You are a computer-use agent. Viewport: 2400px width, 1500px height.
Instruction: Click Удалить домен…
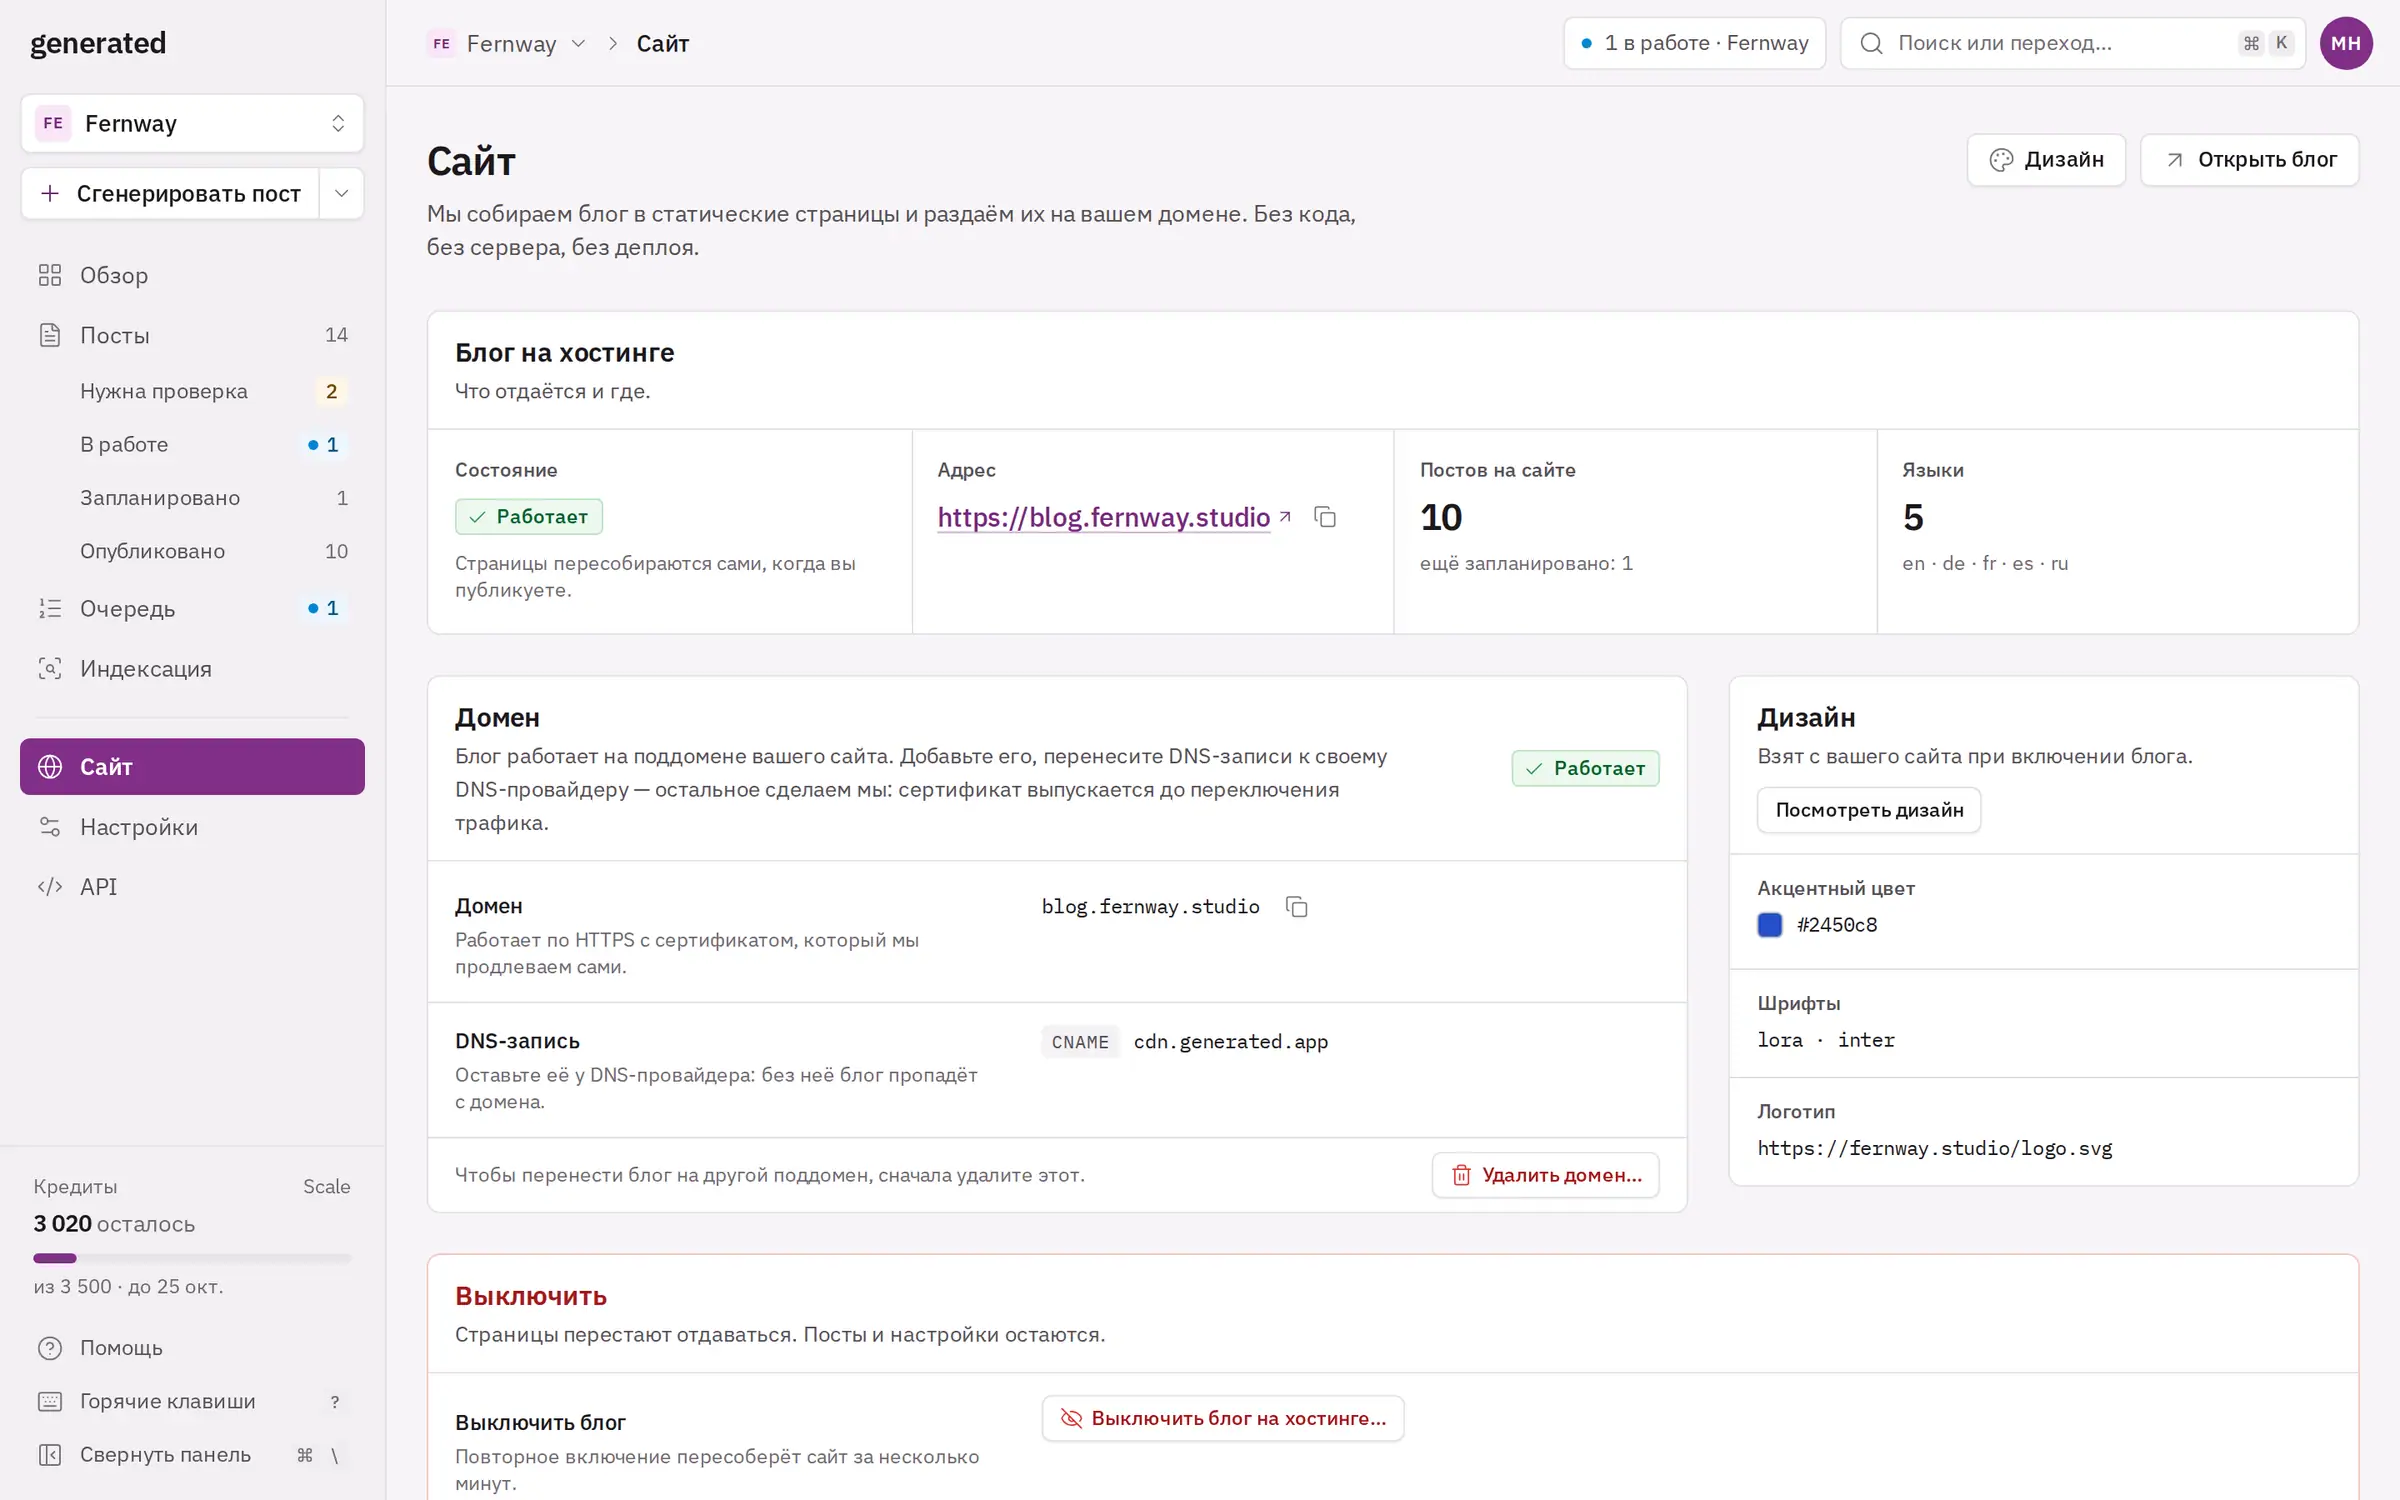tap(1546, 1175)
